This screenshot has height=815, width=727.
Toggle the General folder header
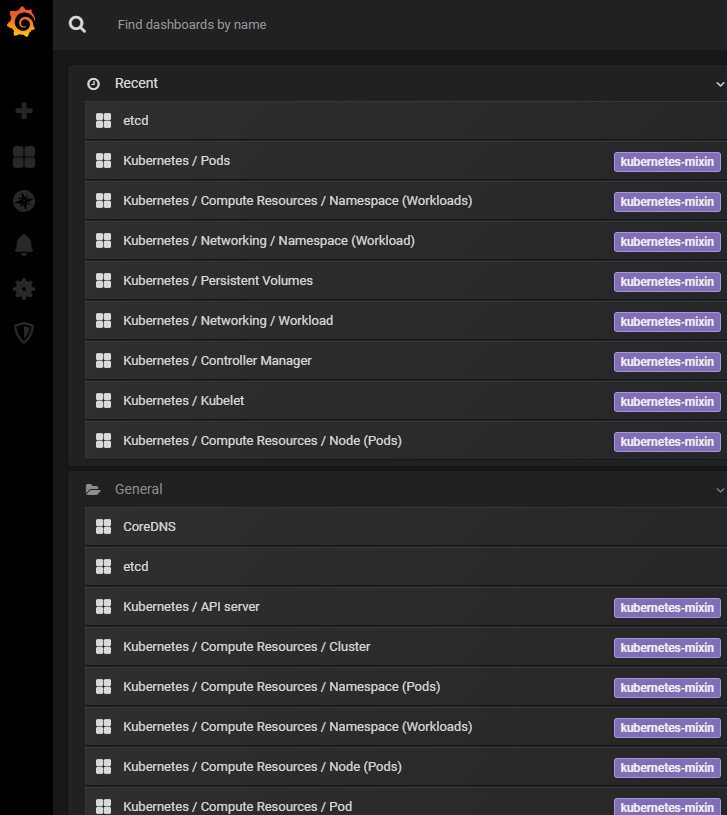[138, 490]
